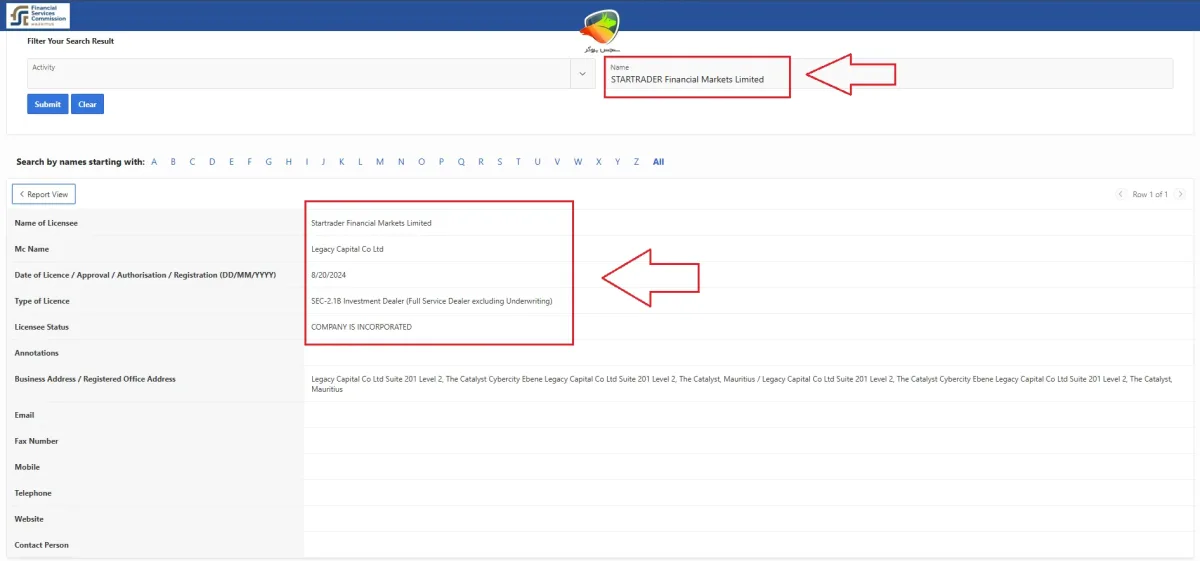Submit the search filter
The width and height of the screenshot is (1200, 561).
[x=47, y=104]
